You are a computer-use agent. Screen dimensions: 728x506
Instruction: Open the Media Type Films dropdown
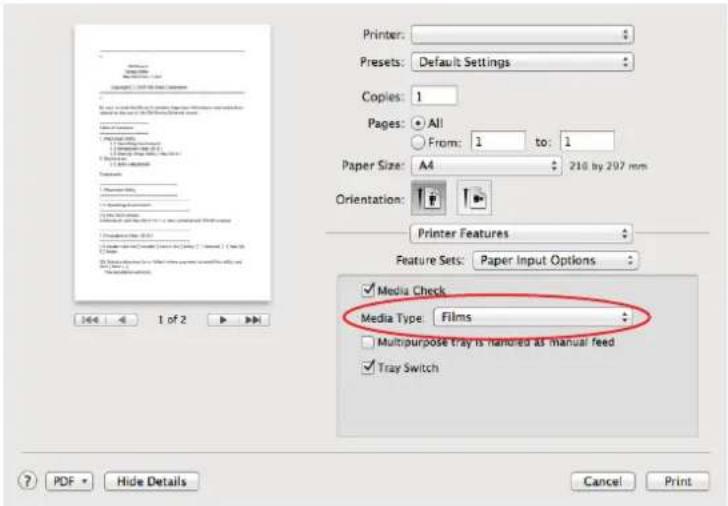(533, 318)
